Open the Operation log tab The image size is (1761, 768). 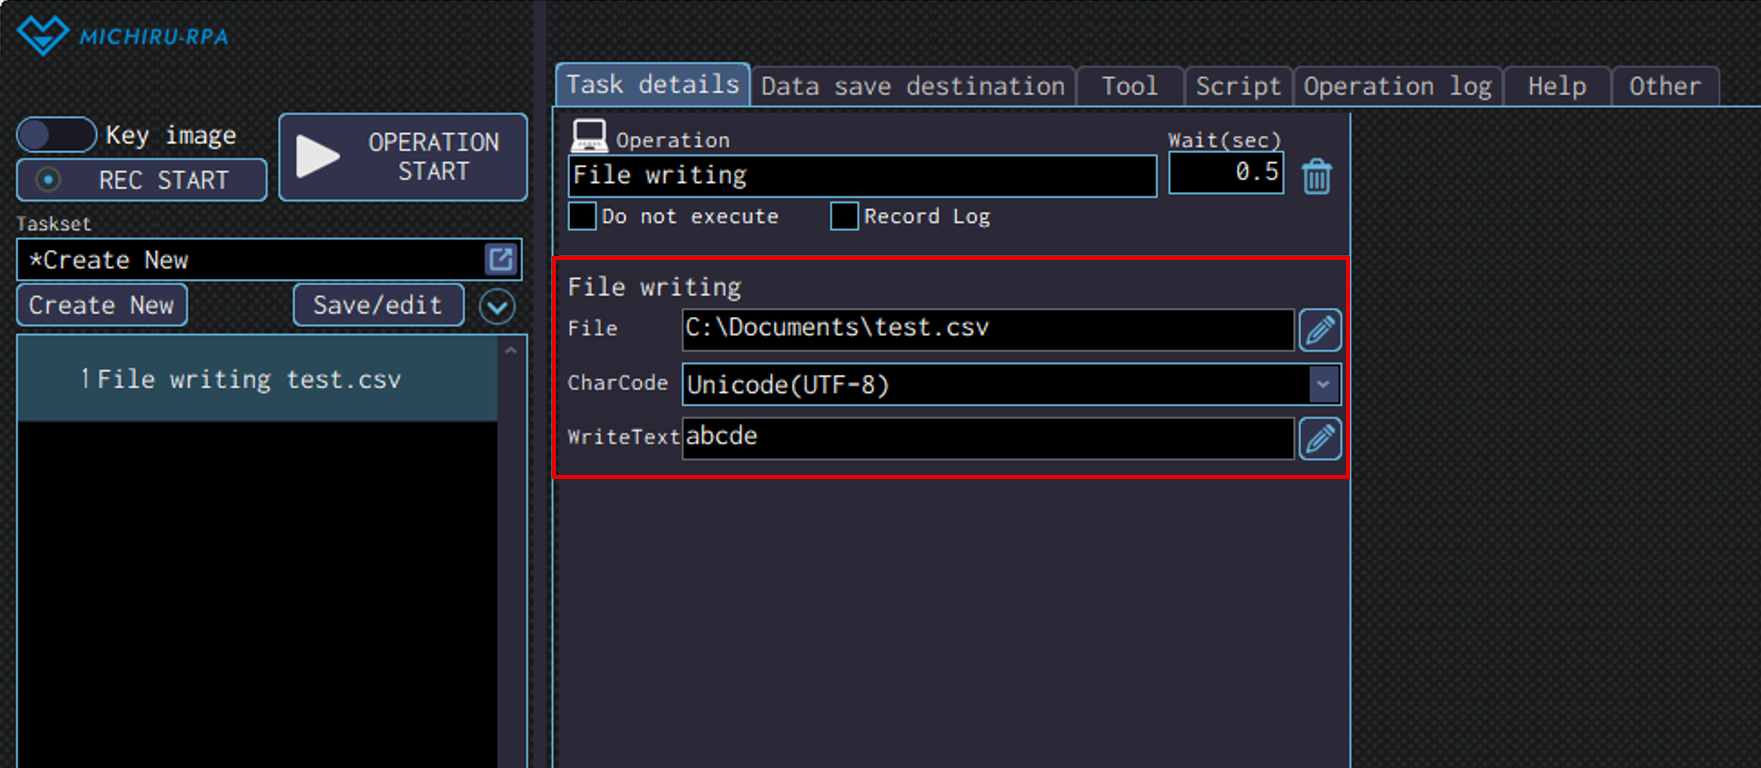coord(1397,87)
